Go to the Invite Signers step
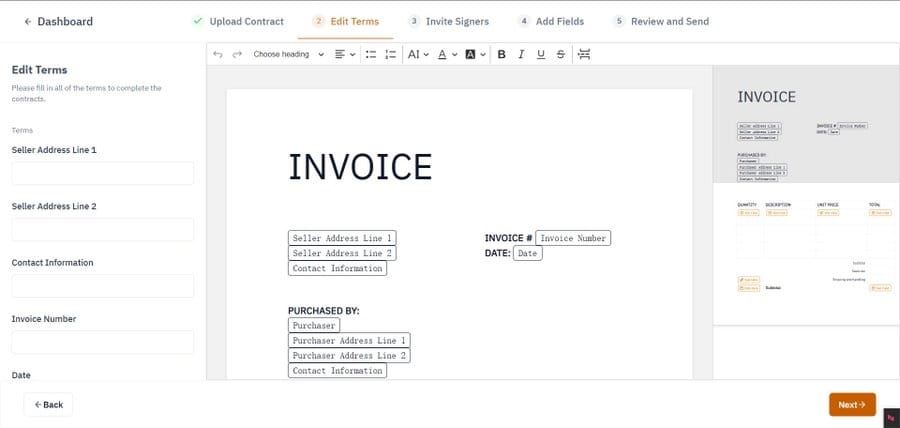The width and height of the screenshot is (900, 428). 449,21
